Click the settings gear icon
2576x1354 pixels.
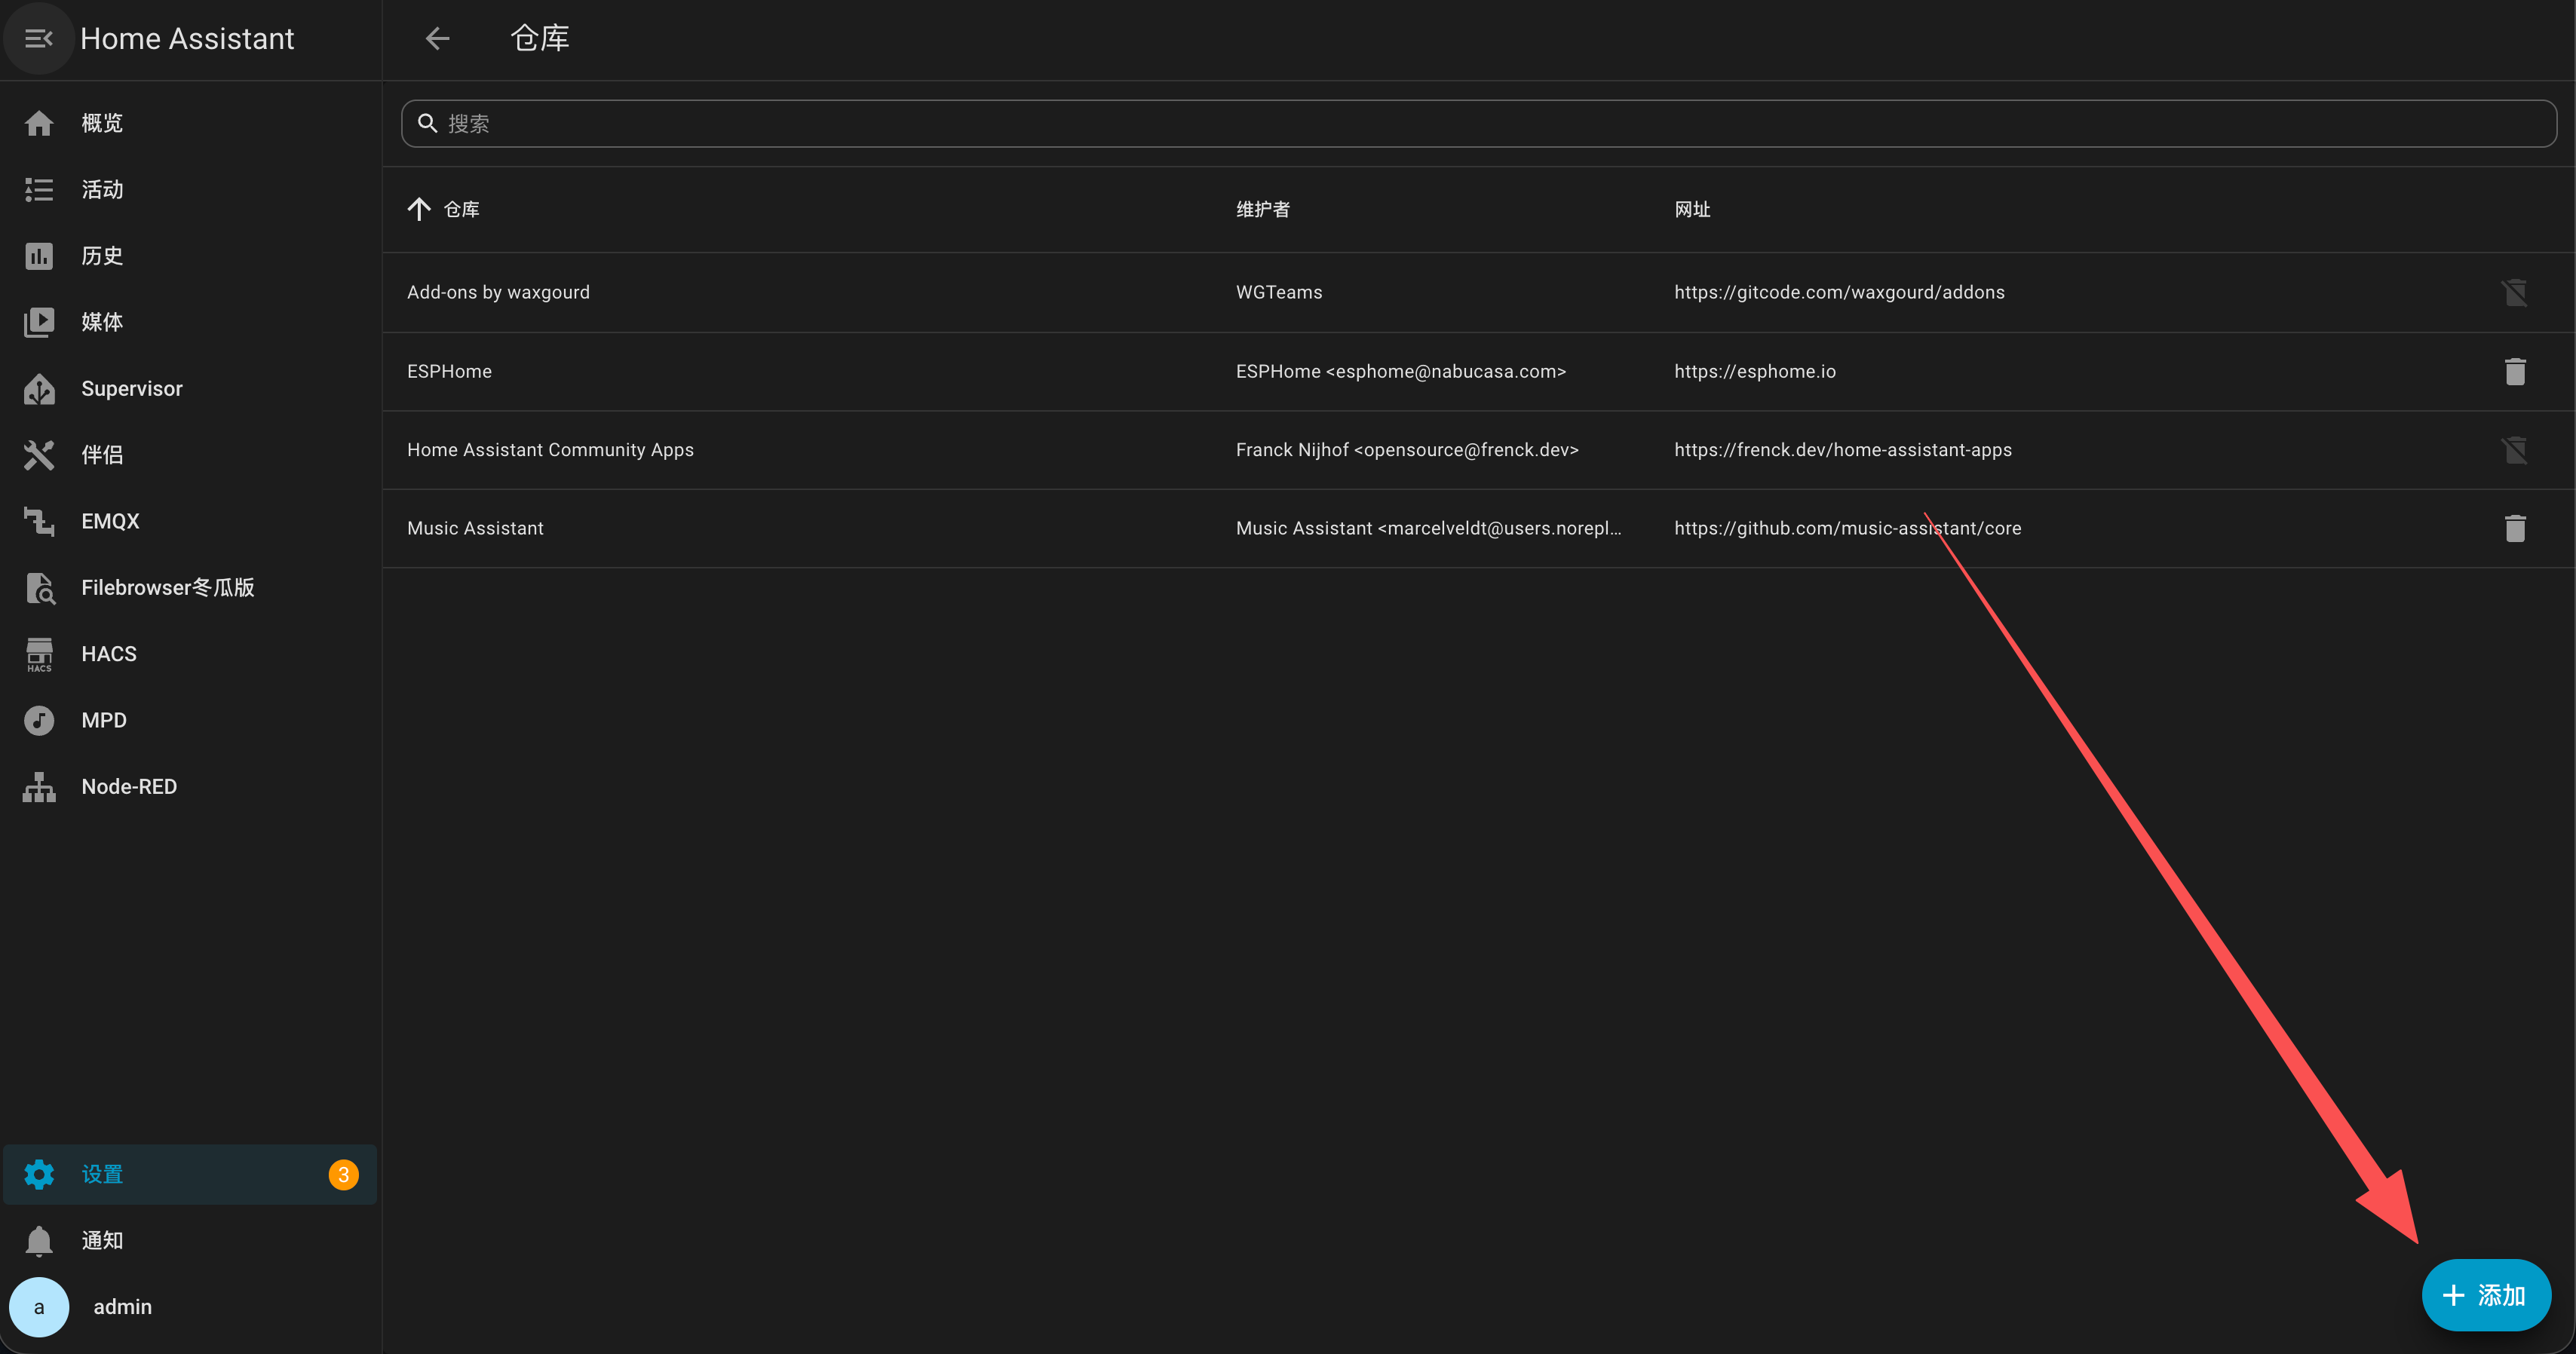click(x=39, y=1175)
